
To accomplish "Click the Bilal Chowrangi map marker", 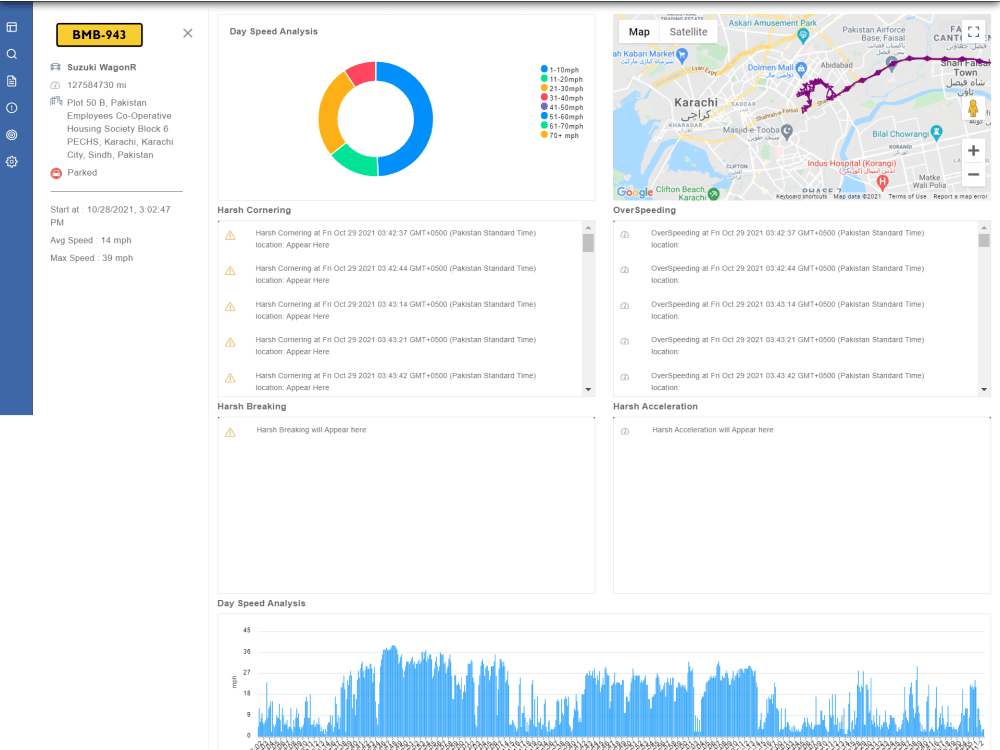I will click(x=936, y=133).
